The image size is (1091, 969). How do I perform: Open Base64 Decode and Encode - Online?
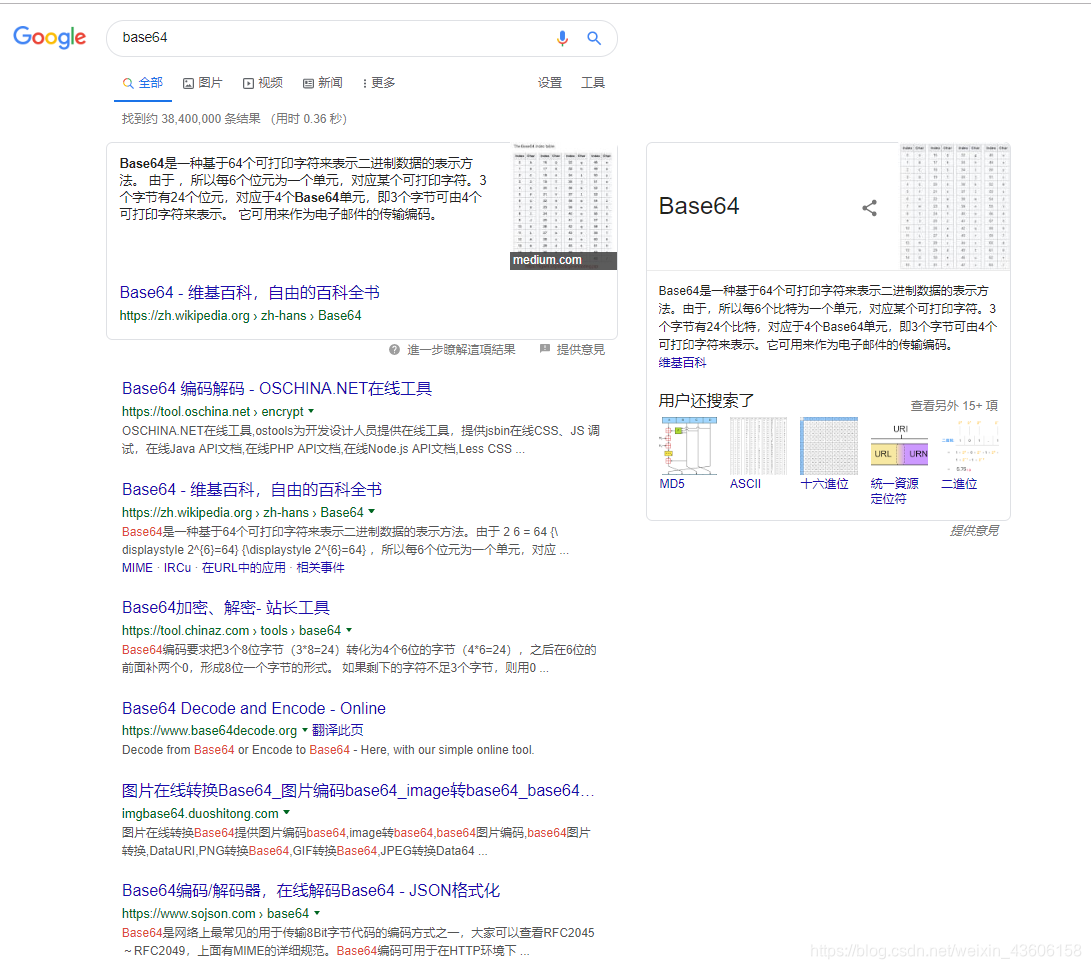pyautogui.click(x=253, y=708)
